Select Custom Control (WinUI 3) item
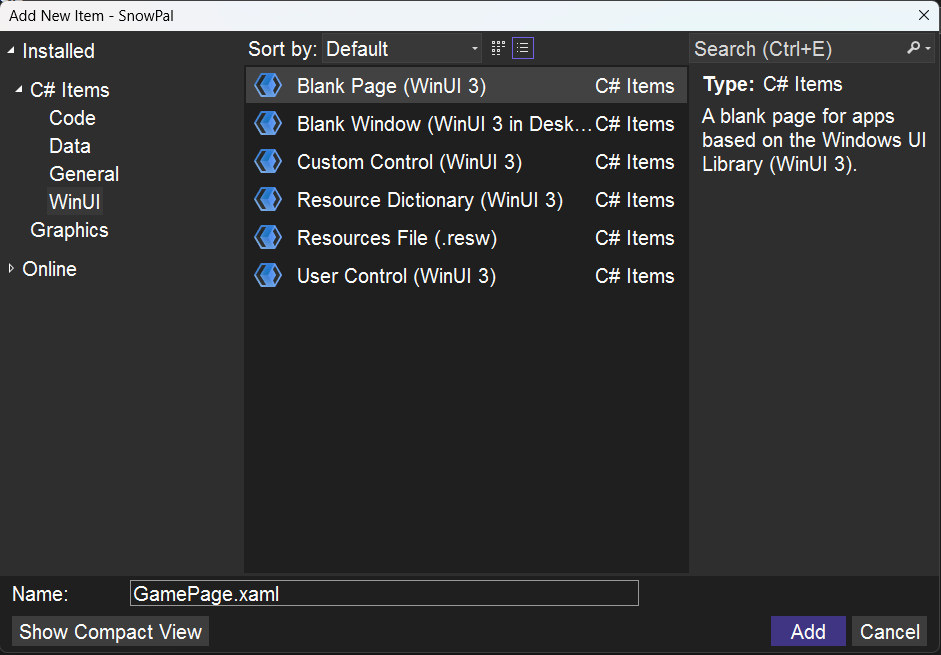The width and height of the screenshot is (941, 655). [x=466, y=161]
